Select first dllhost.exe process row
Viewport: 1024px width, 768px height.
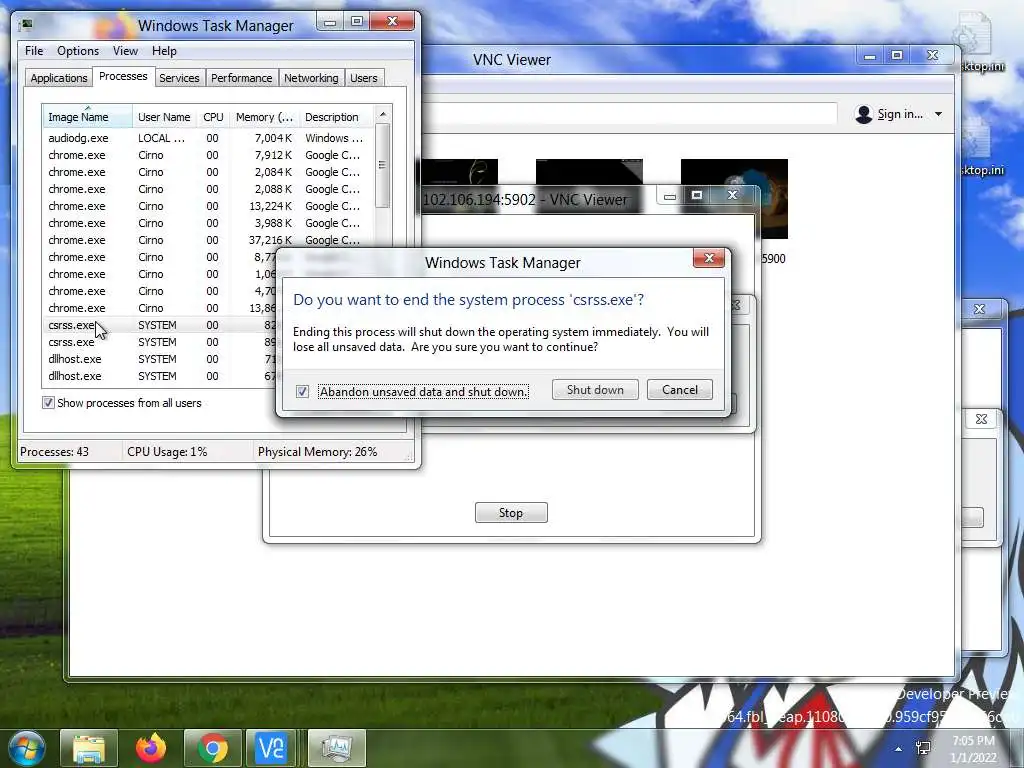pyautogui.click(x=159, y=359)
